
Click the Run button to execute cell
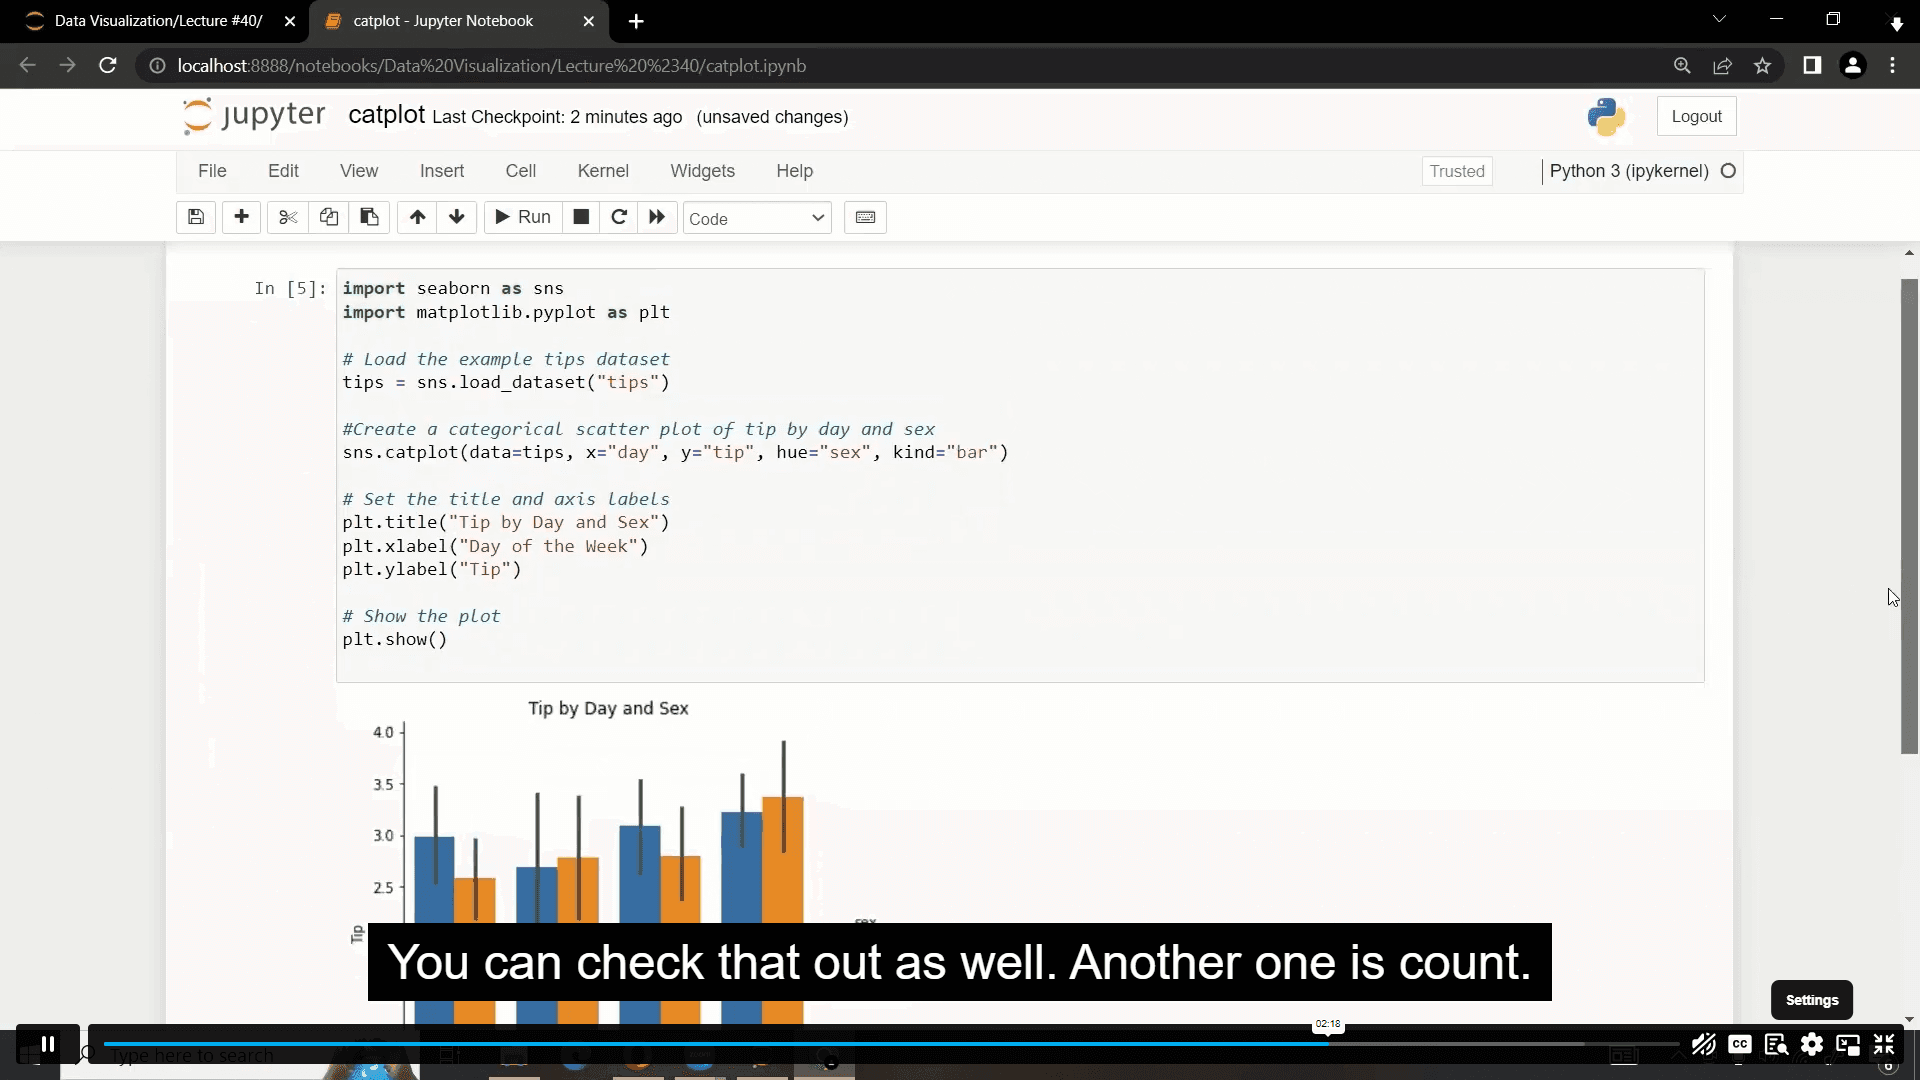click(521, 217)
